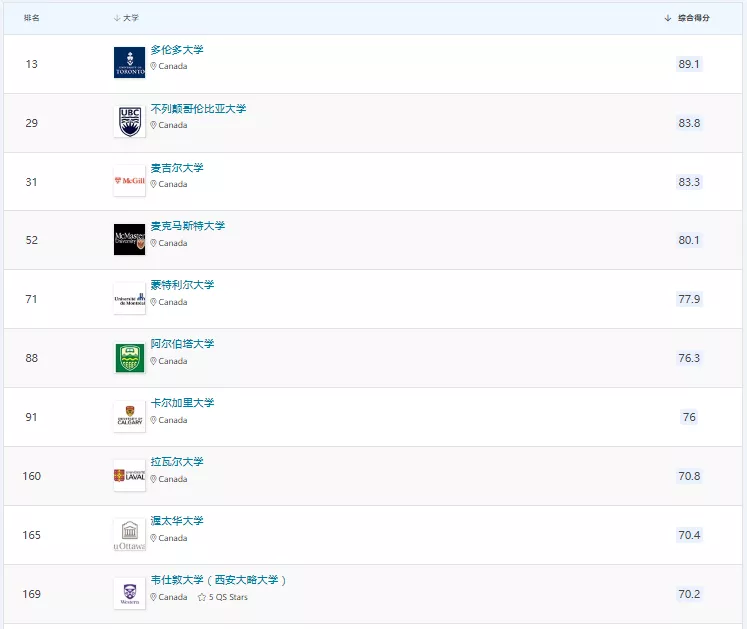Click the McMaster University logo
The image size is (747, 629).
(x=130, y=239)
